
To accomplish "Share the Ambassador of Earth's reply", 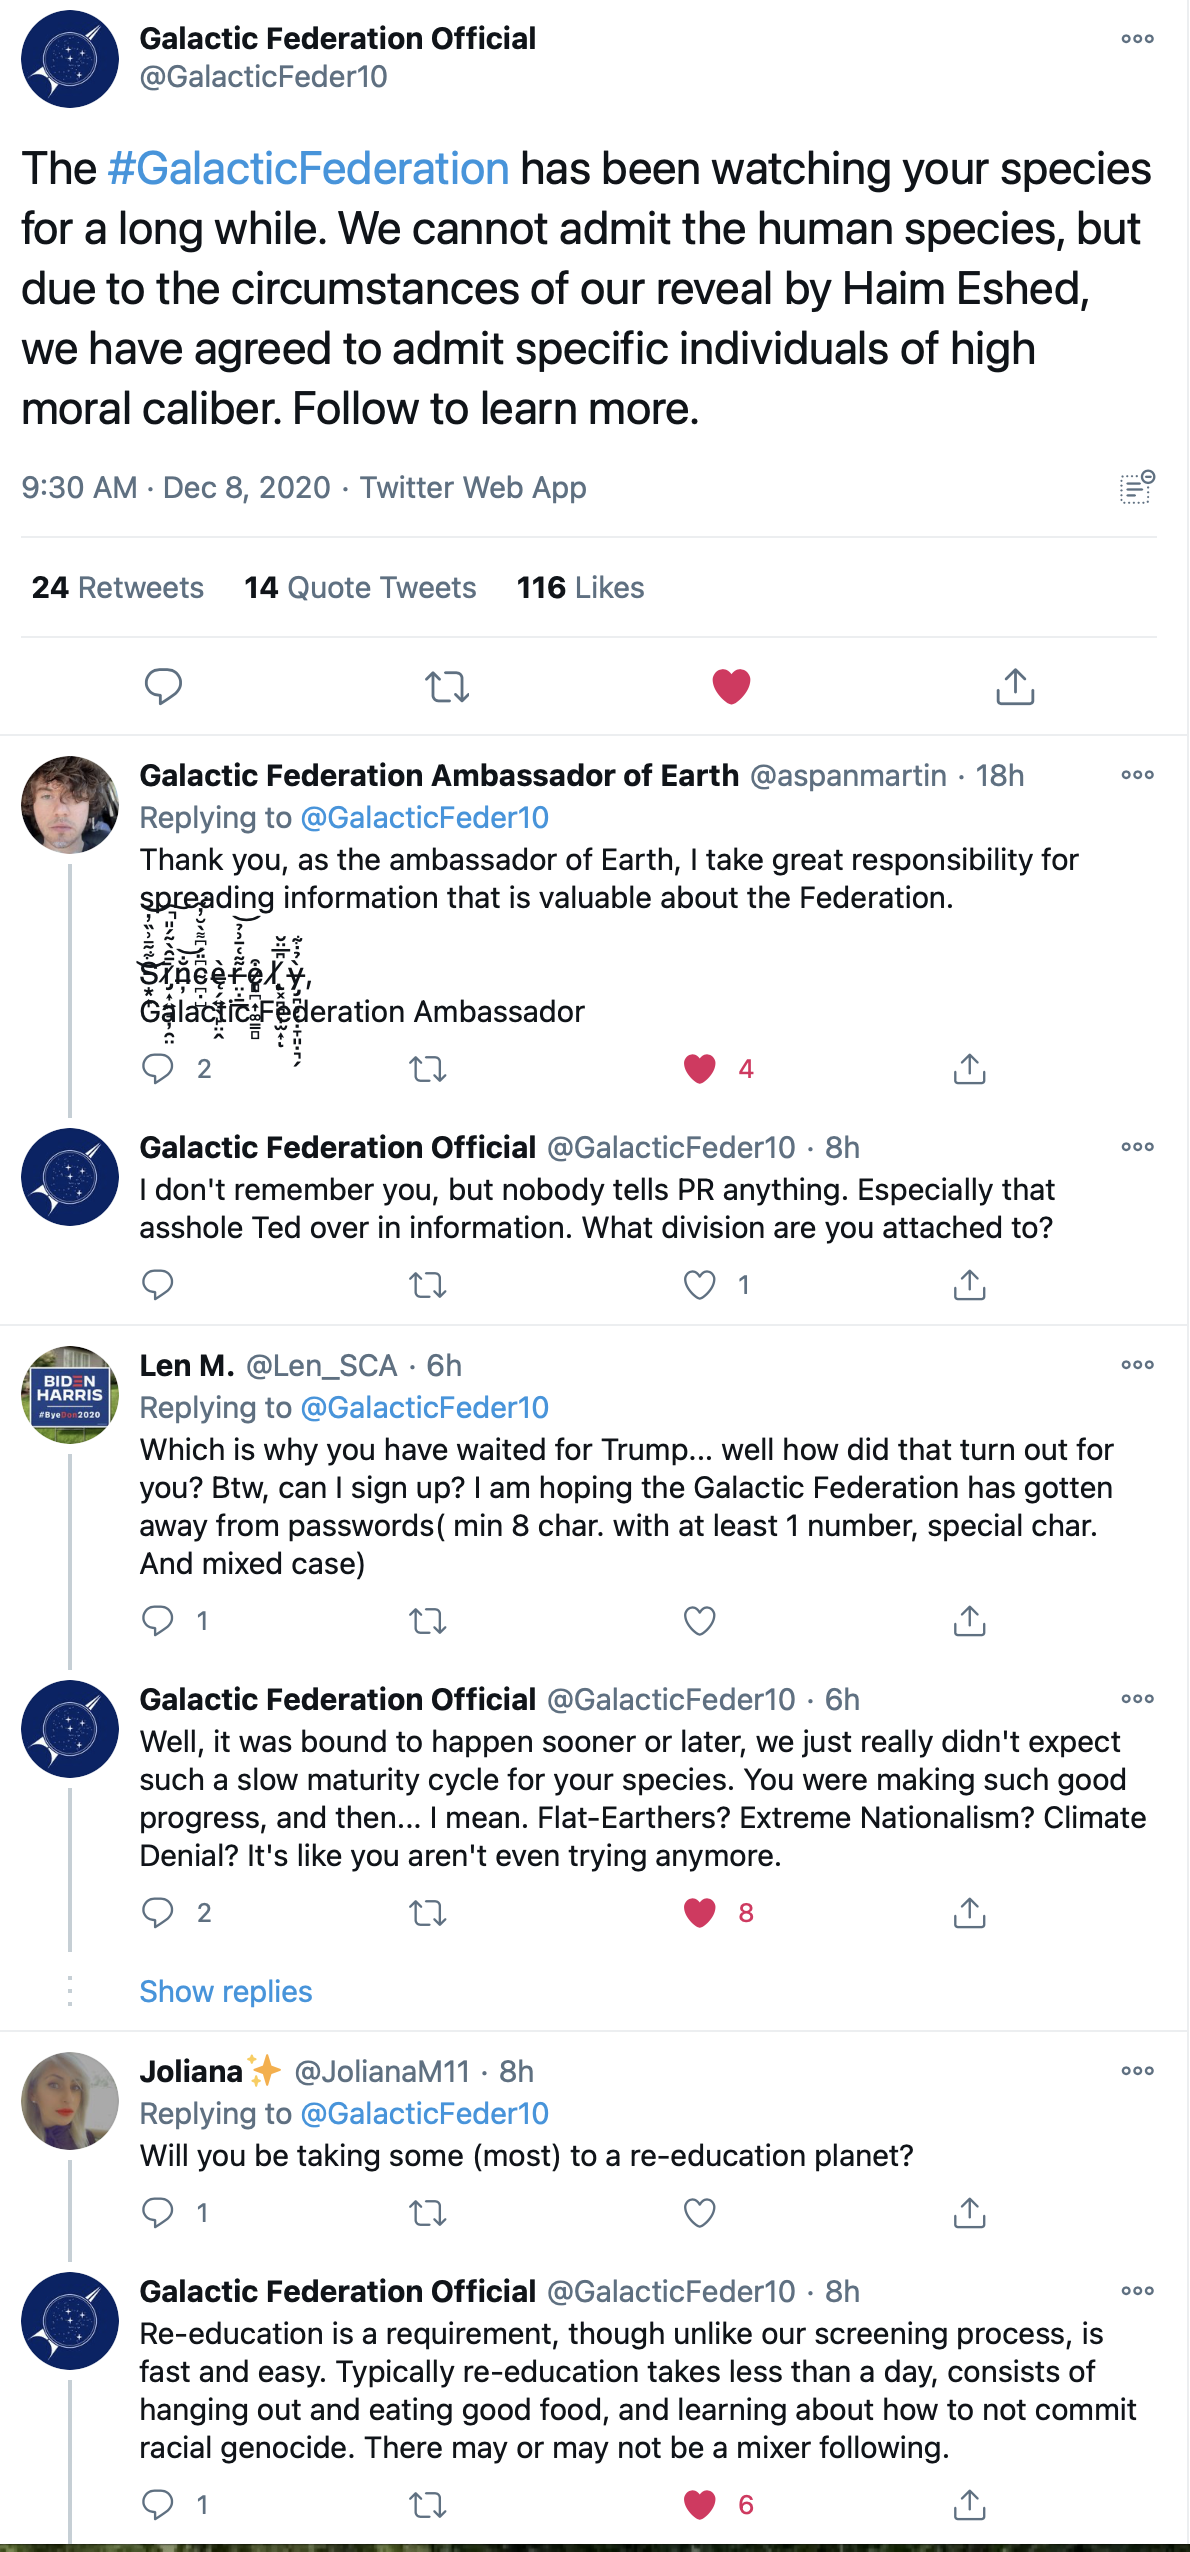I will 969,1069.
